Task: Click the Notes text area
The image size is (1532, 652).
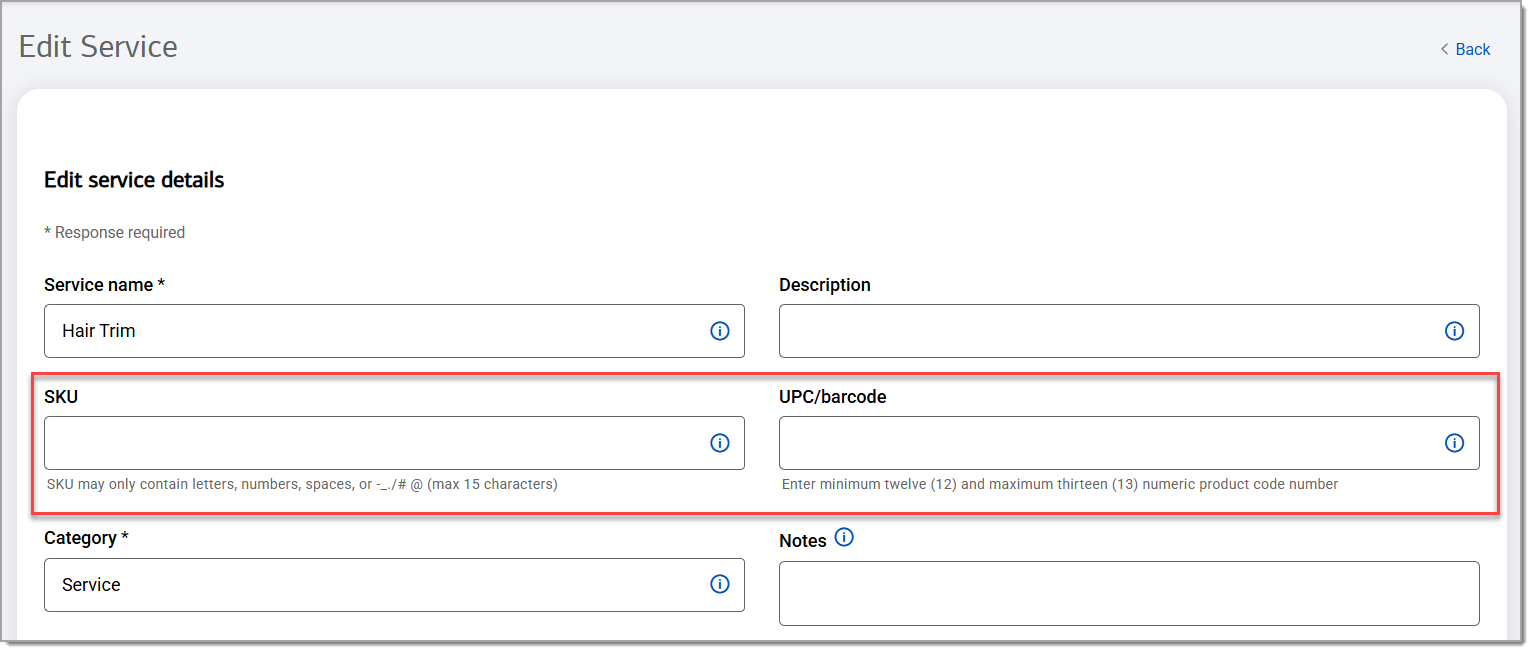Action: point(1129,593)
